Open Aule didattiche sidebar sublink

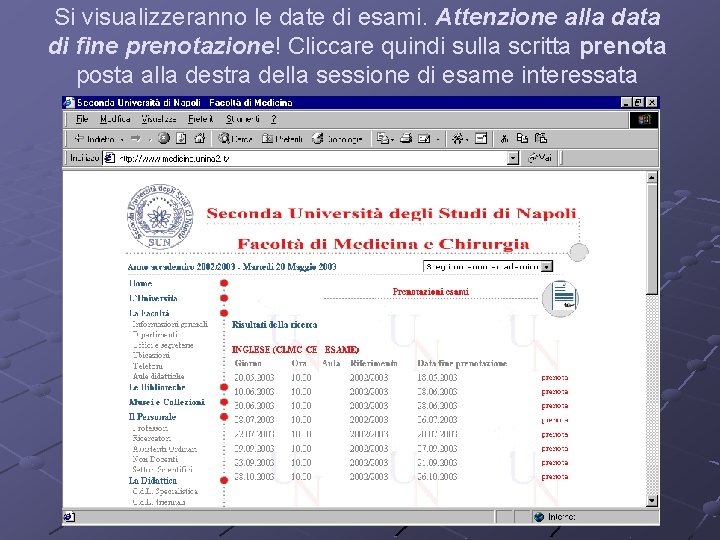(x=158, y=376)
